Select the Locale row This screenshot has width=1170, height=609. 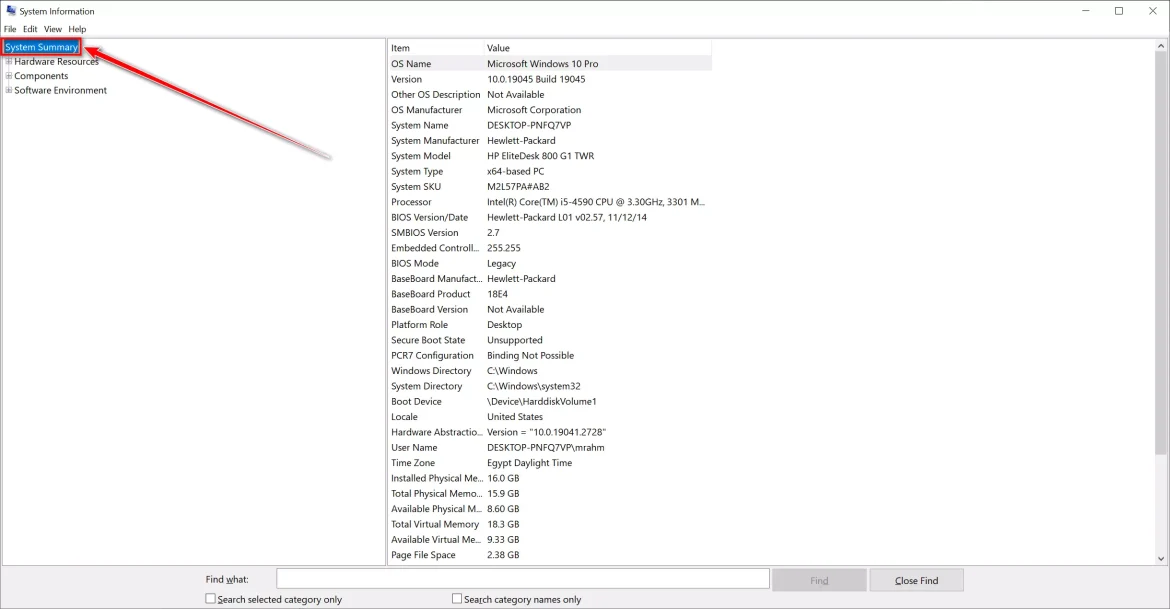[550, 417]
